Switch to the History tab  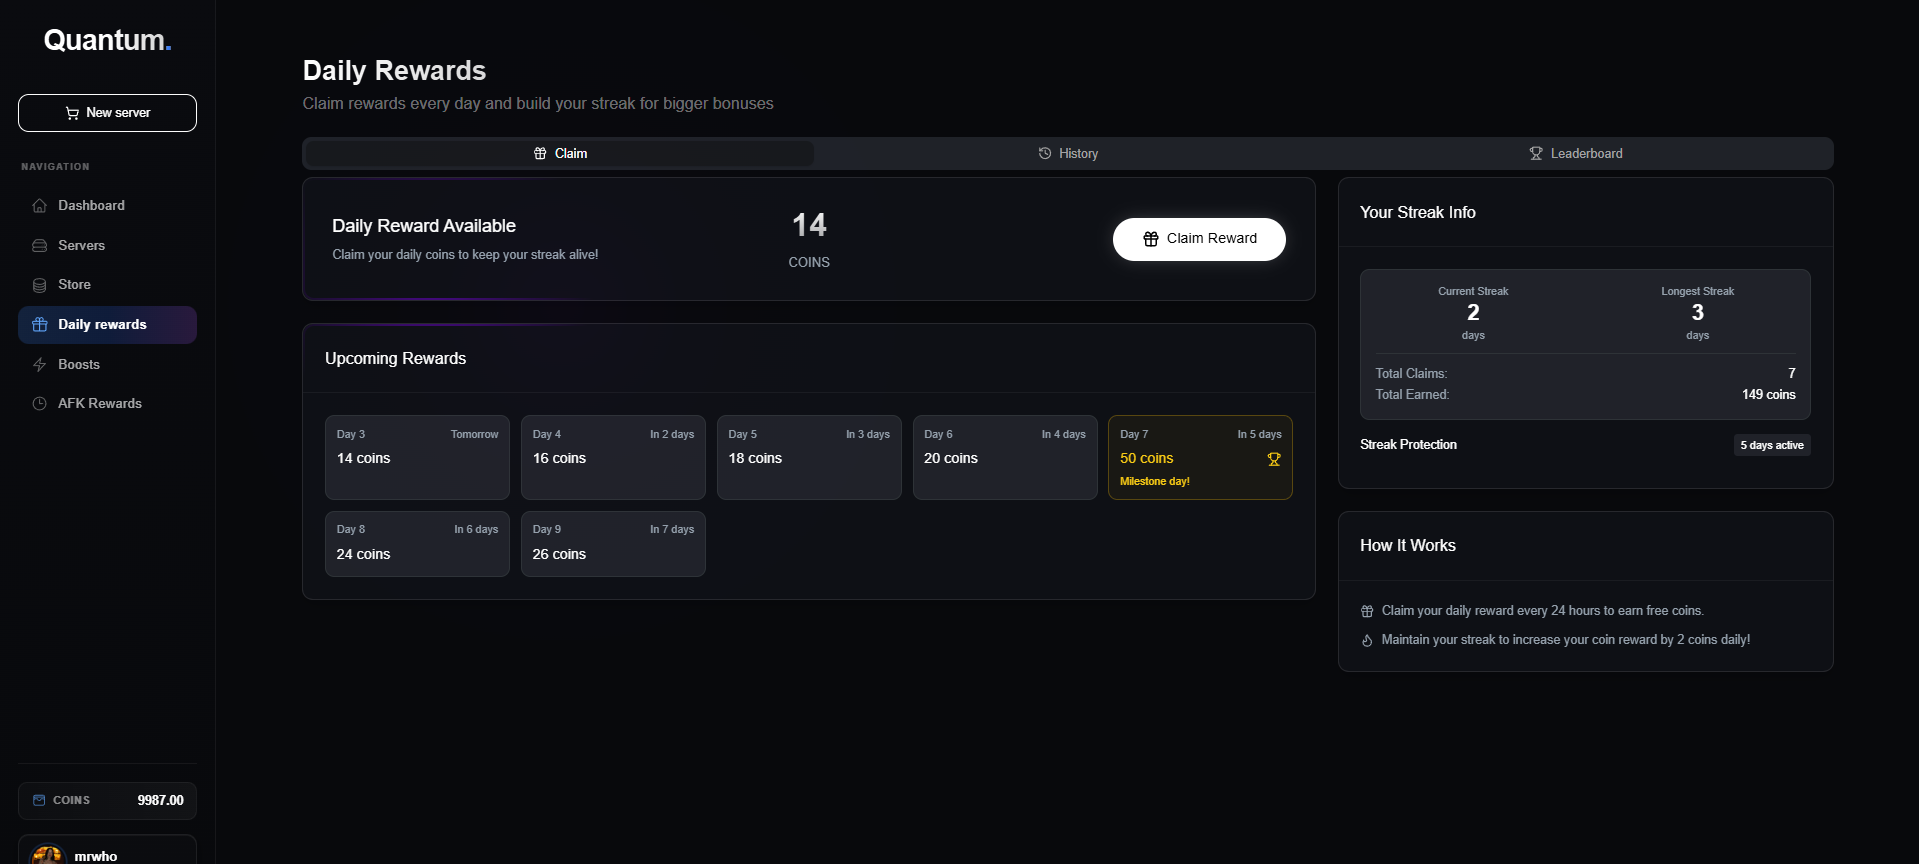point(1068,154)
